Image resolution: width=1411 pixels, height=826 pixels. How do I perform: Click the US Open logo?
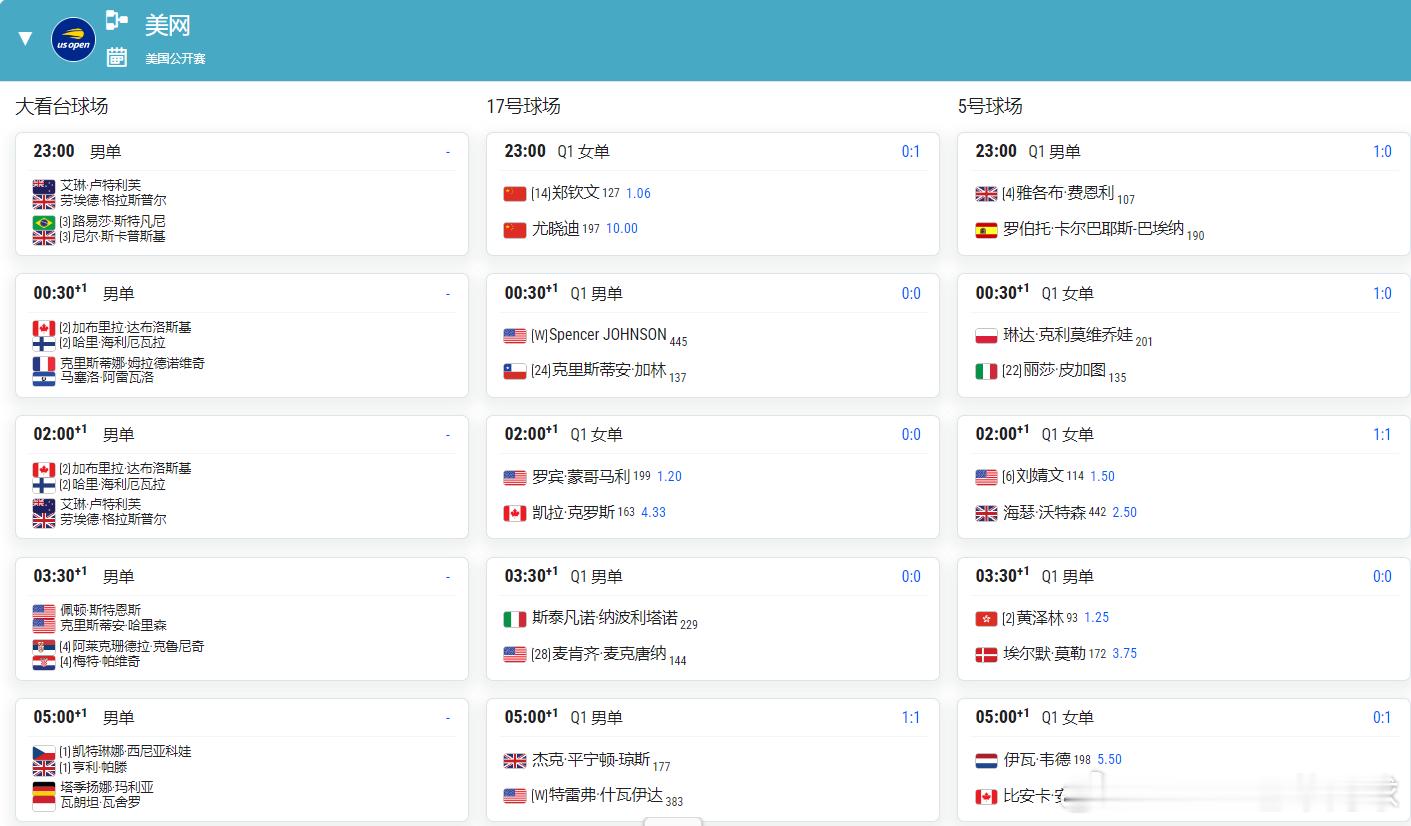point(73,40)
